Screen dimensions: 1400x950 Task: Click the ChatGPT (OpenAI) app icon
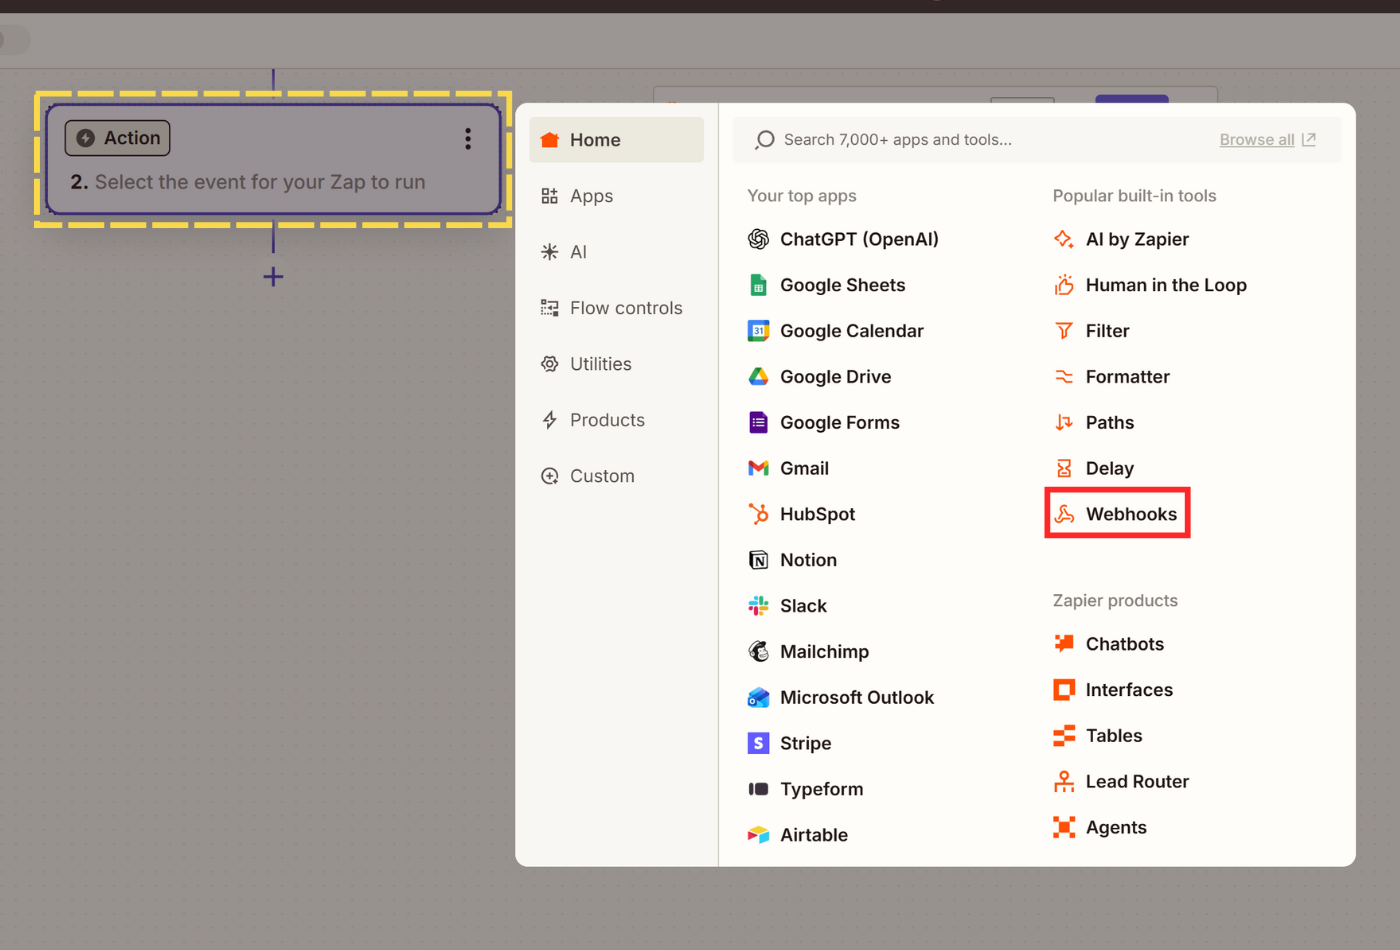pyautogui.click(x=758, y=239)
